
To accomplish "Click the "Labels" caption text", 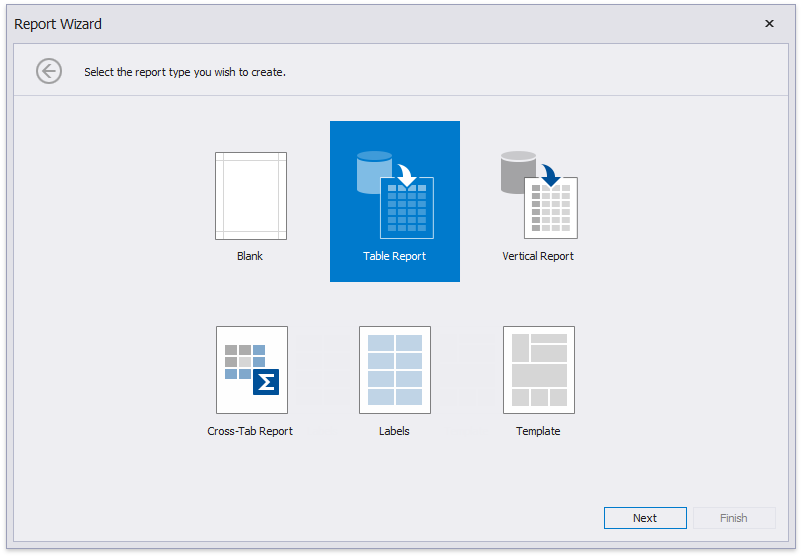I will (394, 431).
